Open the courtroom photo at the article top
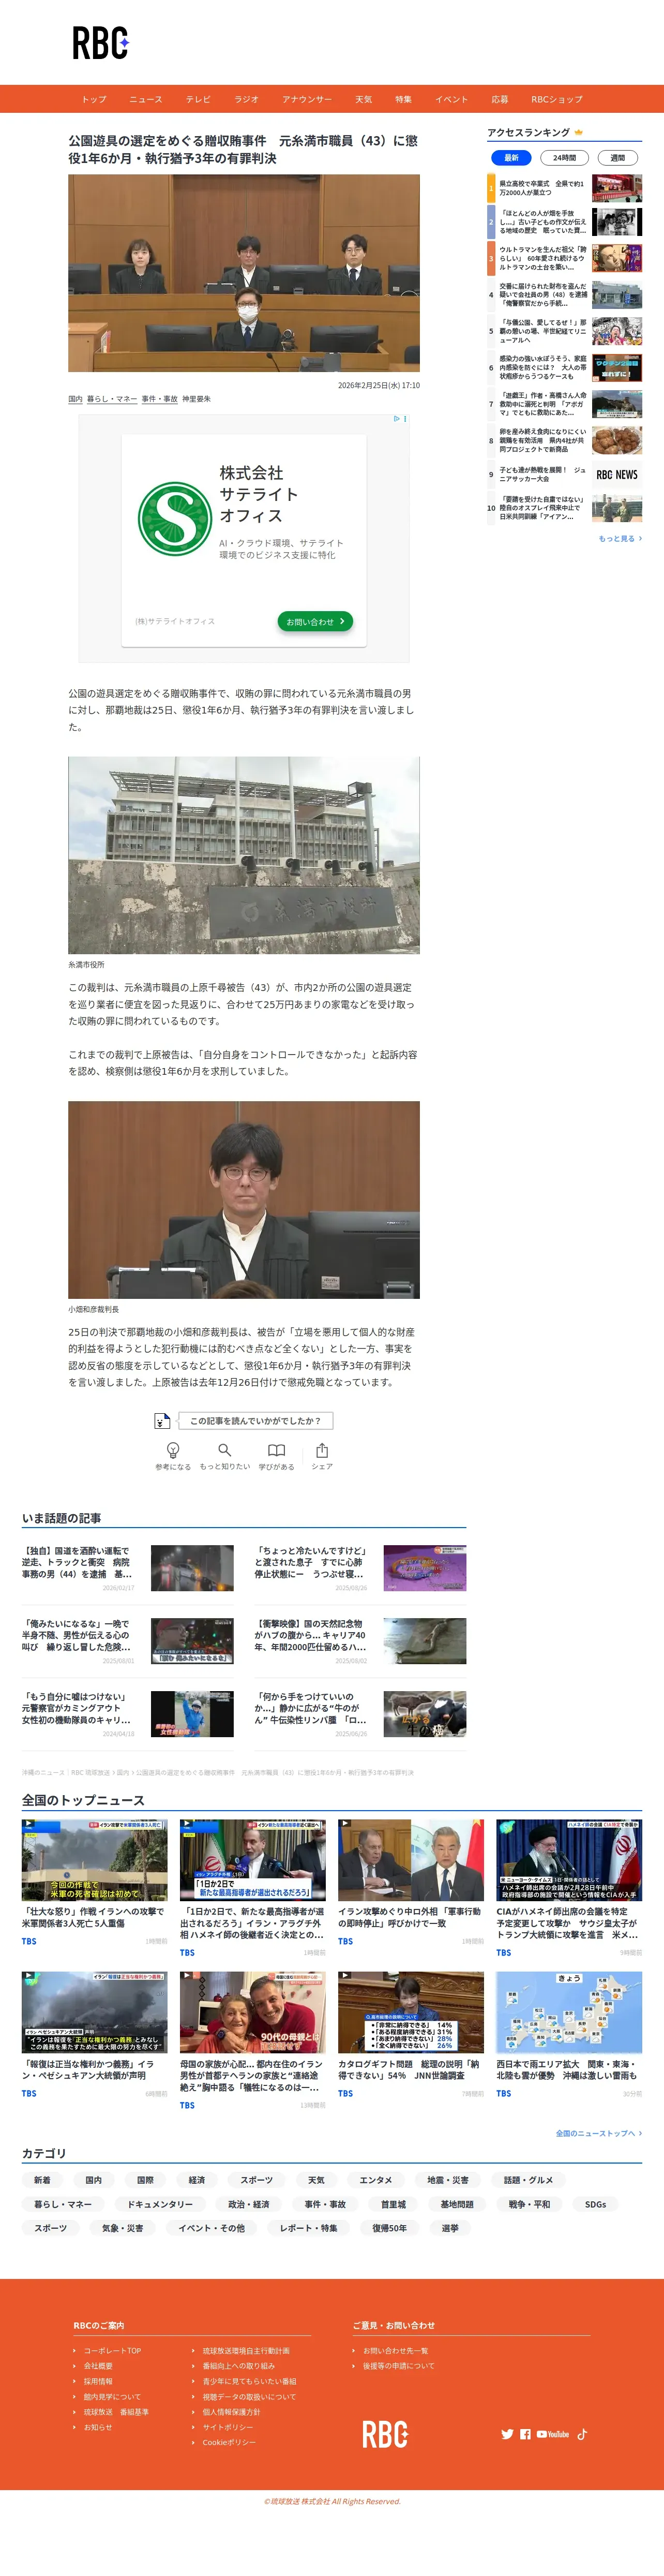The height and width of the screenshot is (2576, 664). [244, 273]
